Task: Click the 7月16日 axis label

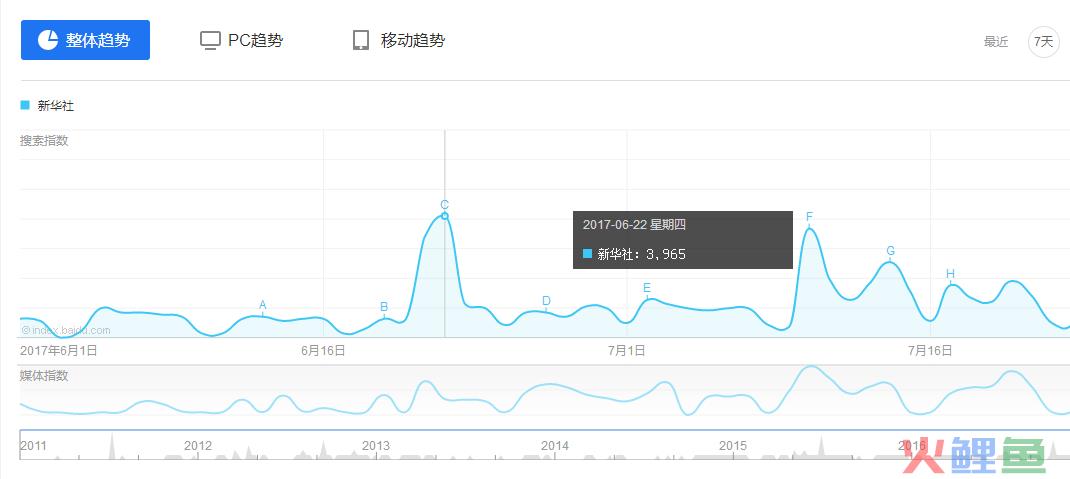Action: (930, 351)
